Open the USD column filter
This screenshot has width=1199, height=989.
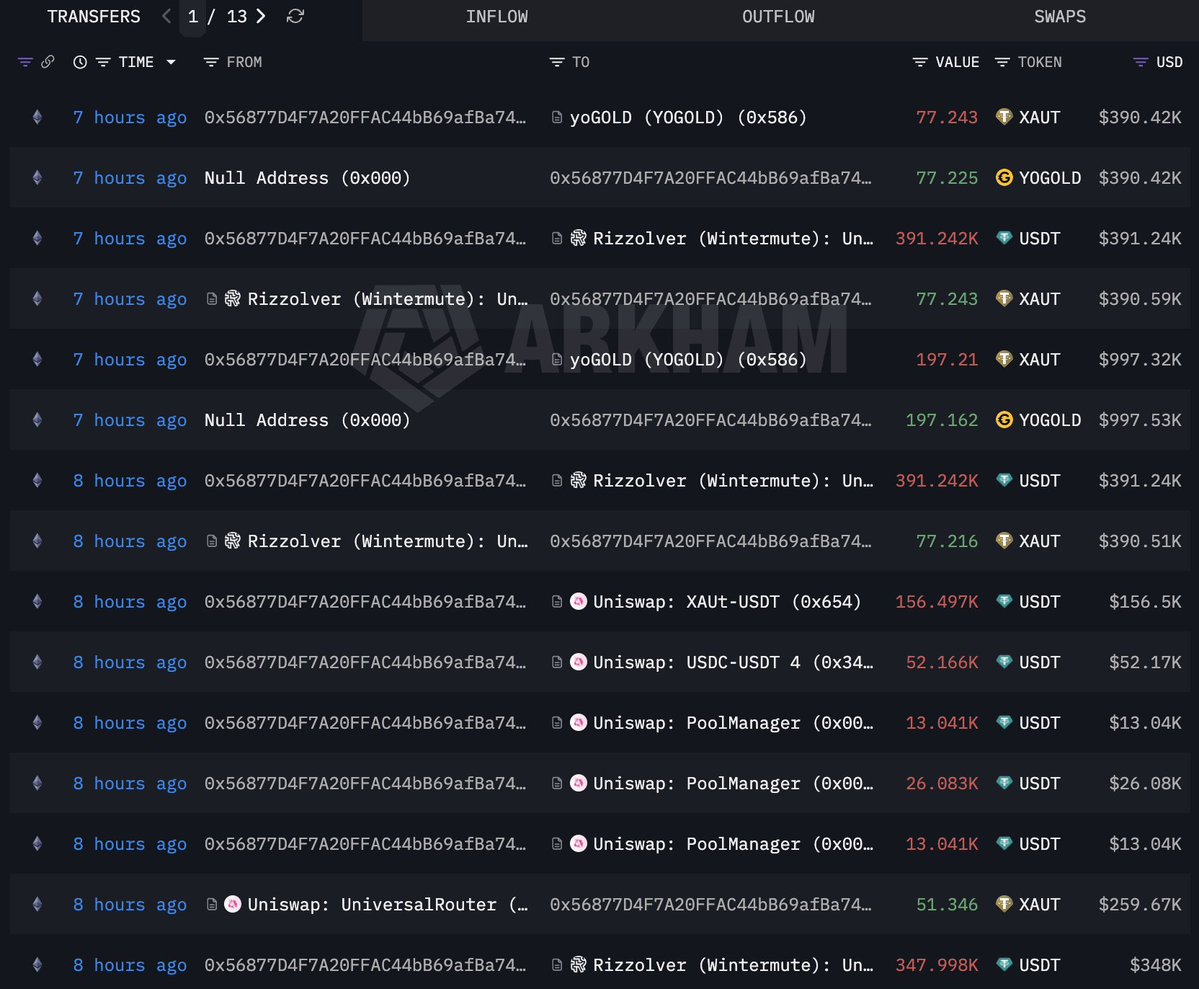click(1140, 62)
